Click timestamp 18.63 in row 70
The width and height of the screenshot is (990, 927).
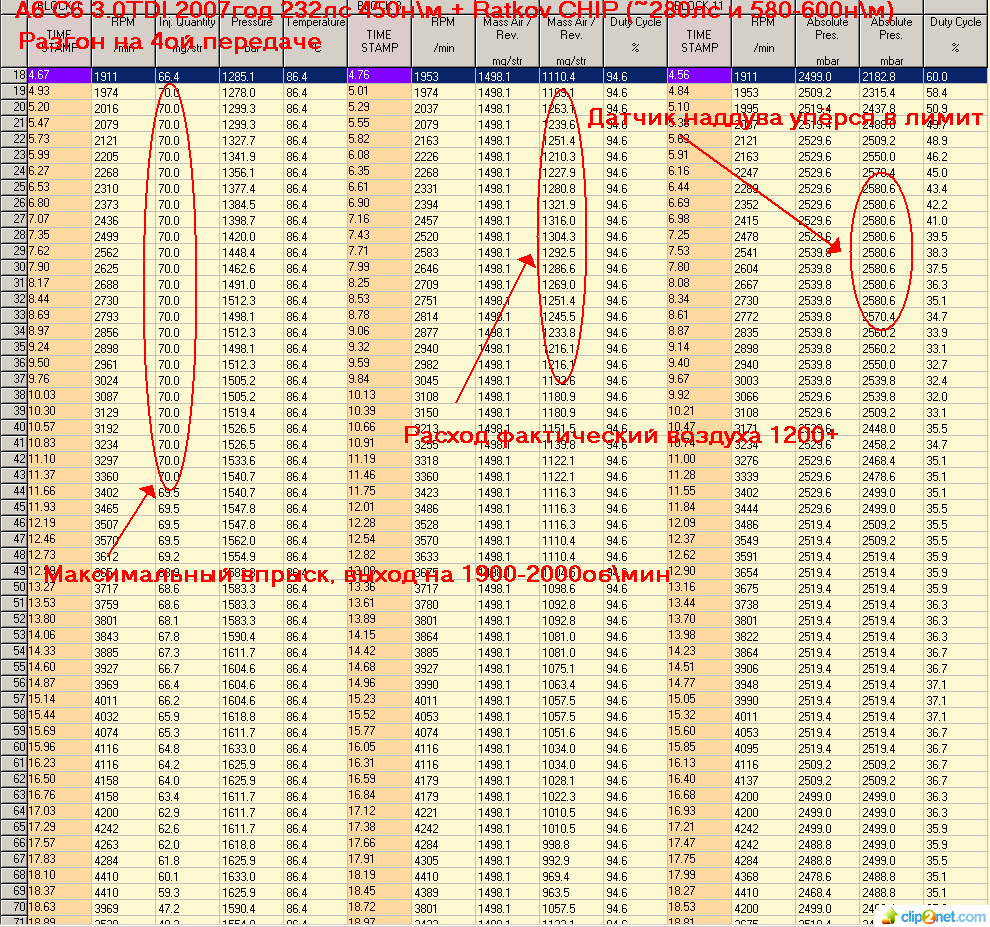(59, 907)
